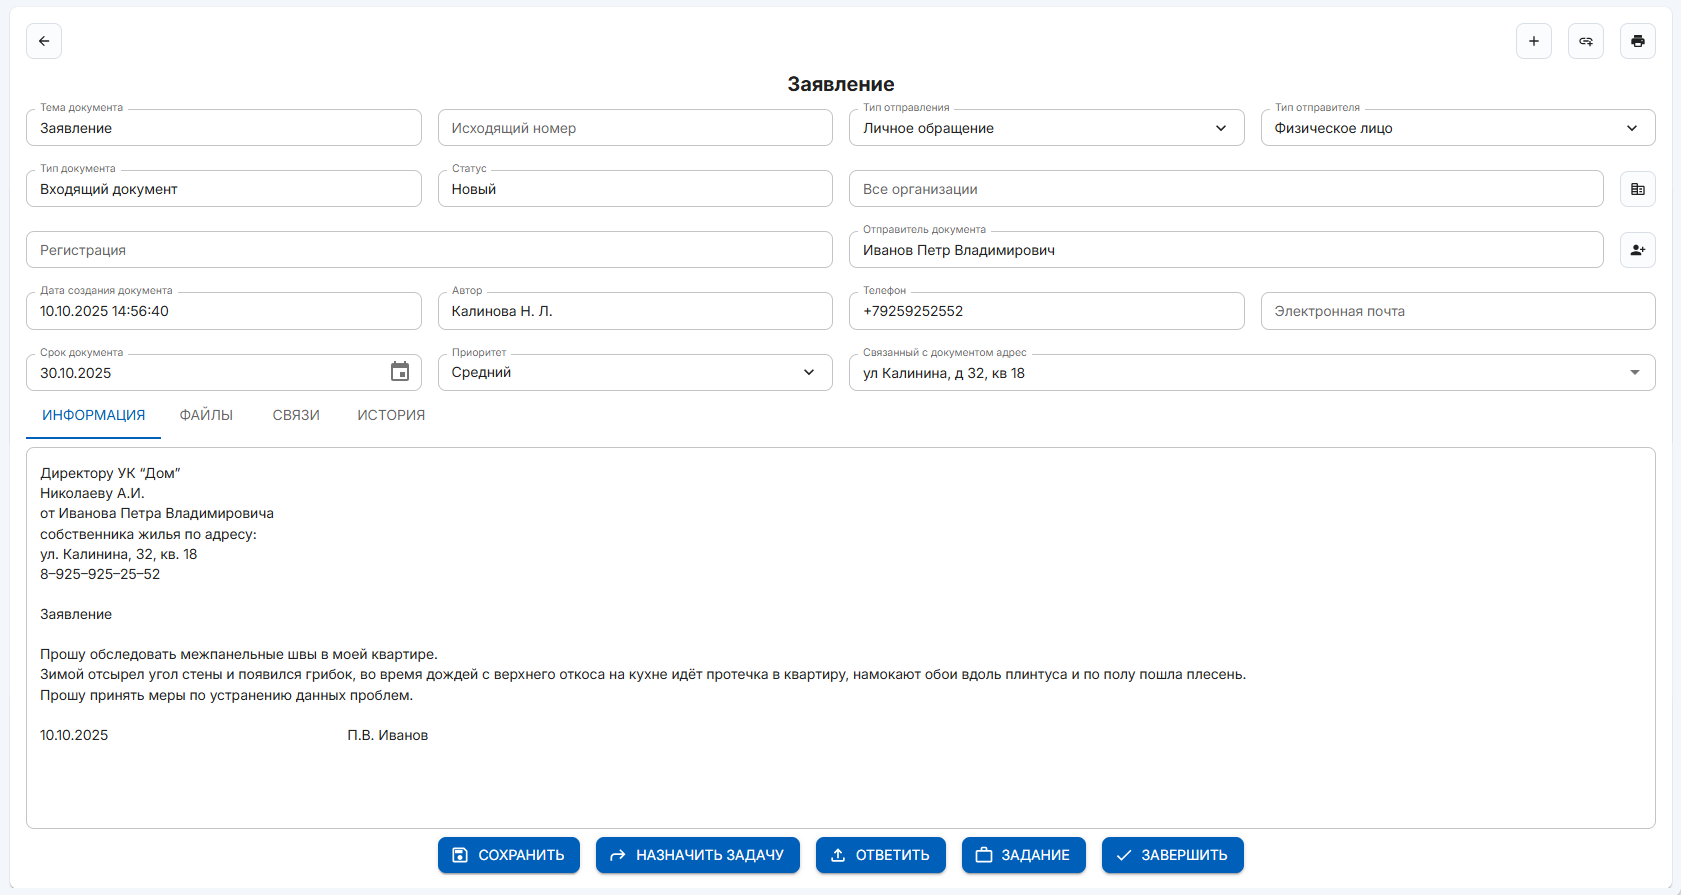Expand the linked address dropdown
The image size is (1681, 895).
coord(1634,372)
